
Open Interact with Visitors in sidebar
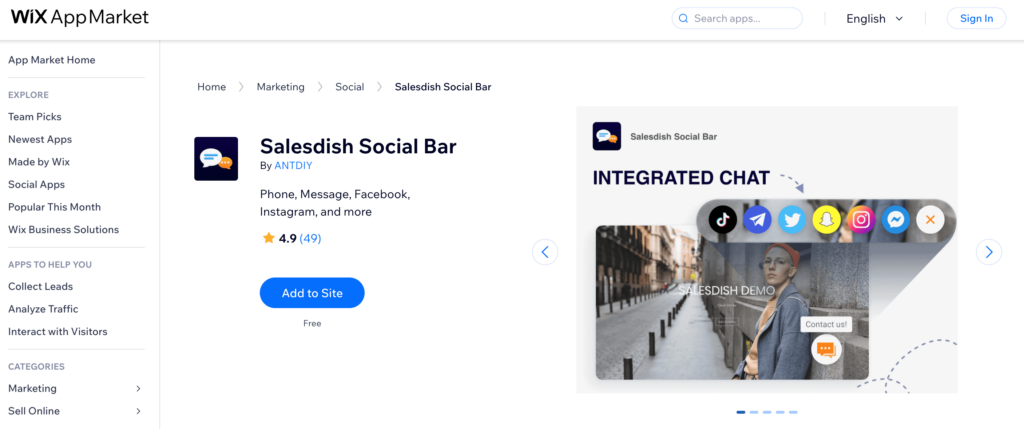57,332
